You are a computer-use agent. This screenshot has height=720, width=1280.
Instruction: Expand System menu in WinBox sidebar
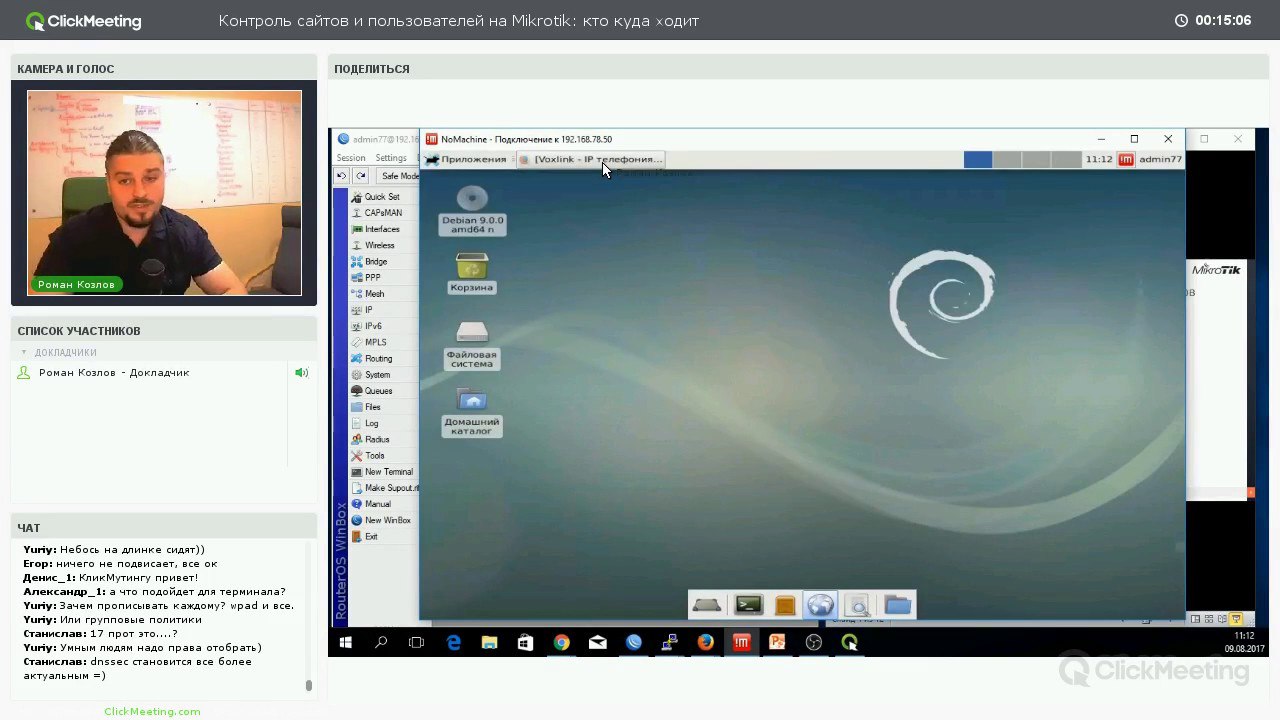pos(371,375)
